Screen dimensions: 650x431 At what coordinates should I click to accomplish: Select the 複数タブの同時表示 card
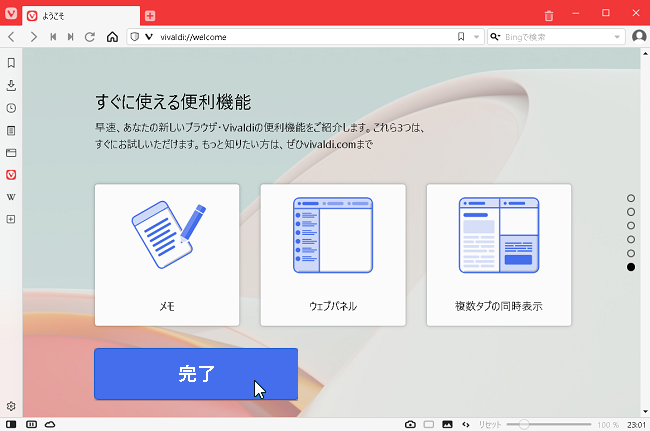[x=499, y=255]
